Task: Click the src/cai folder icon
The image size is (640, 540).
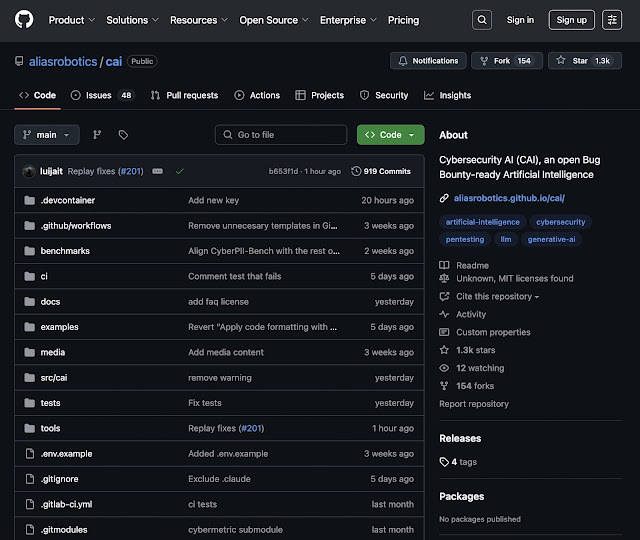Action: [x=29, y=378]
